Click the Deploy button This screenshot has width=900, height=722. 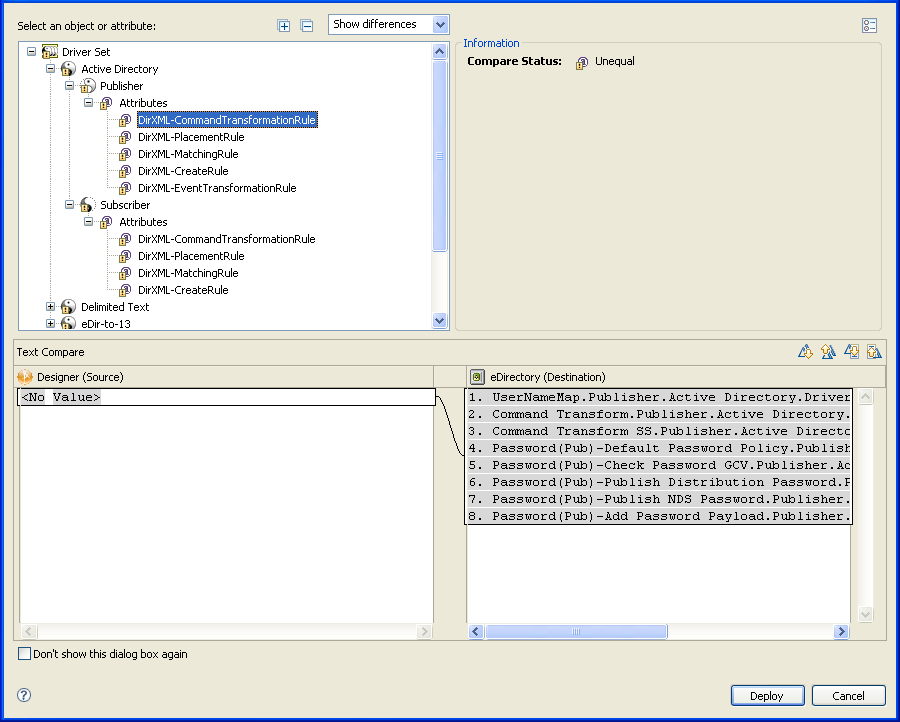pos(767,696)
